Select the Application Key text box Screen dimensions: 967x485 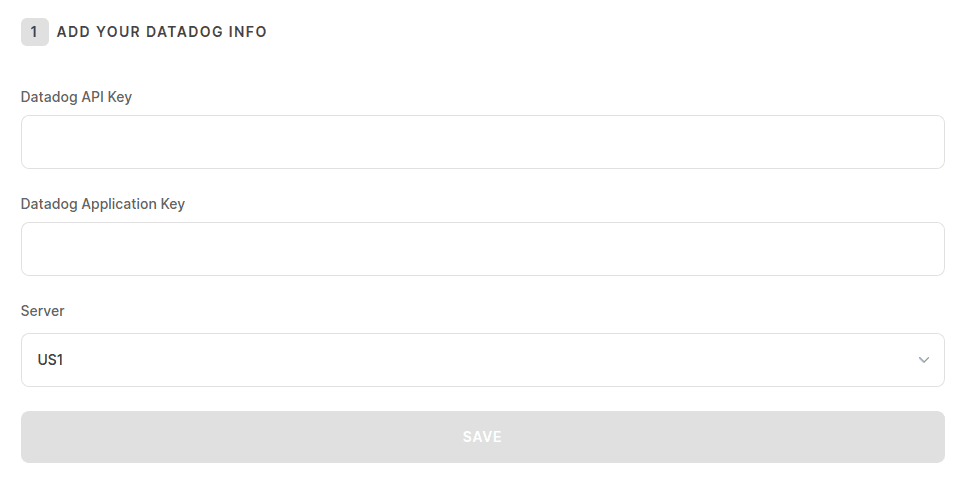482,249
